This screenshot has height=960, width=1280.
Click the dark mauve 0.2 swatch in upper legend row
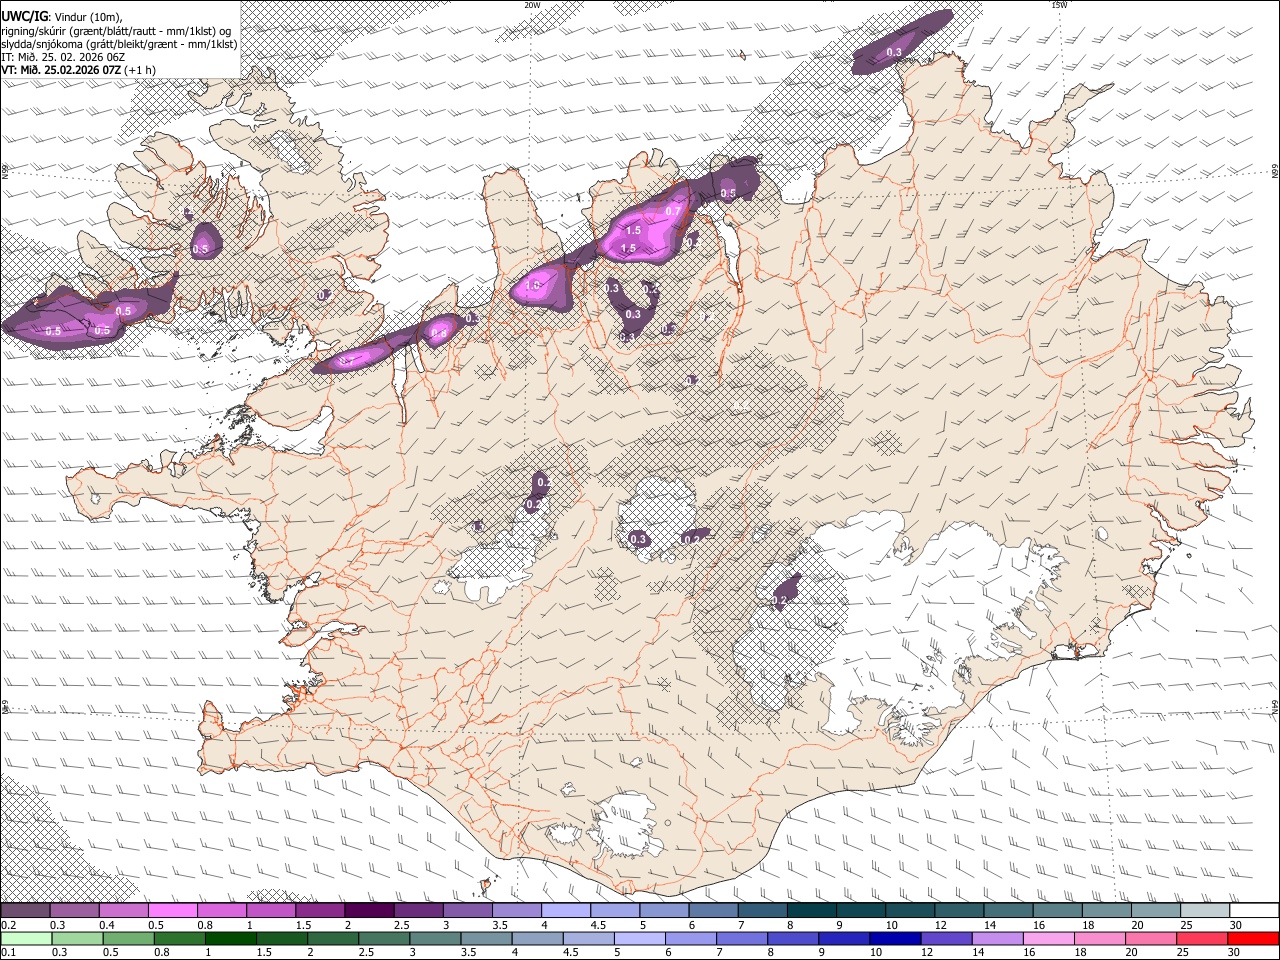(x=25, y=911)
